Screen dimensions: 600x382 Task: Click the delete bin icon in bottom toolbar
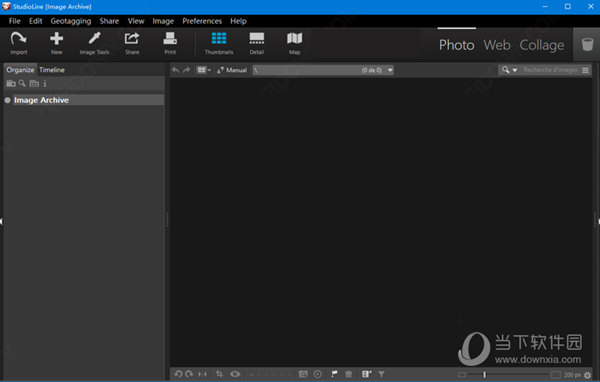[348, 374]
